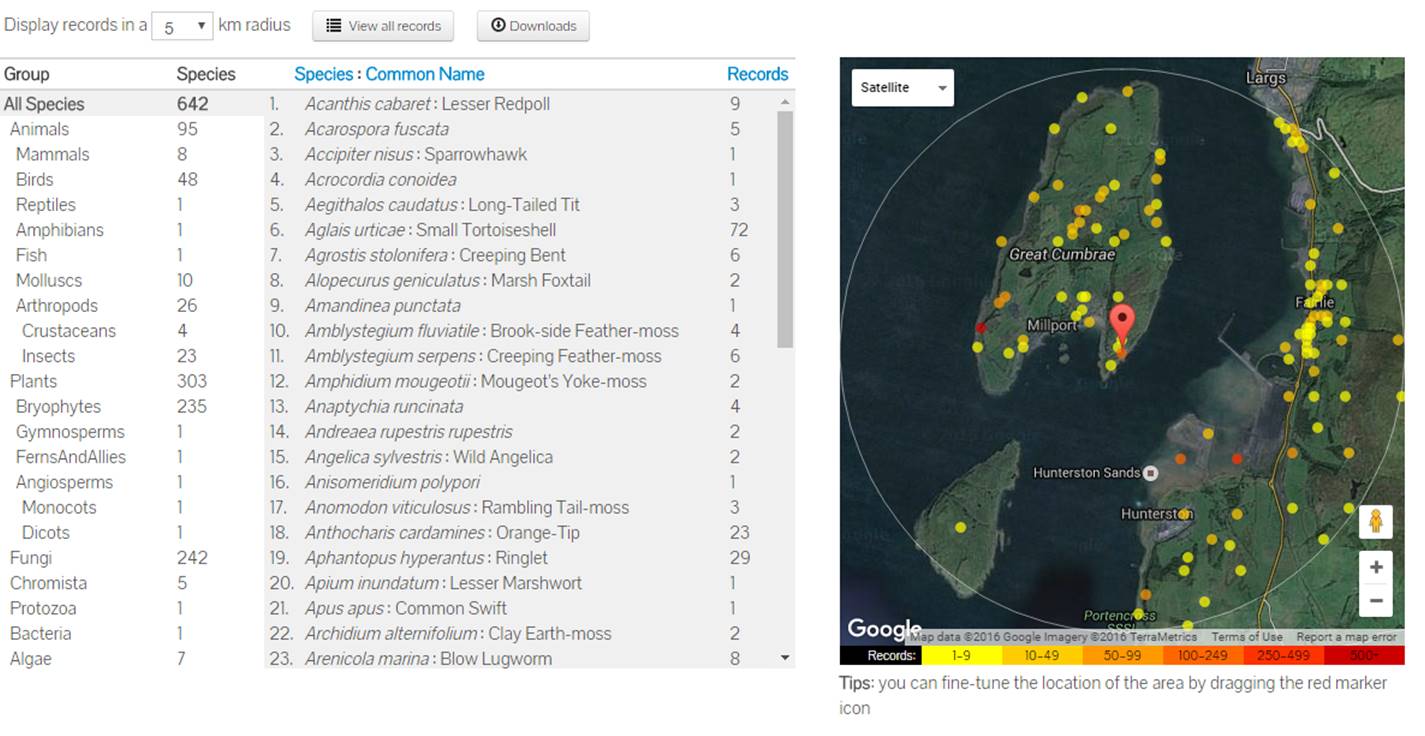Open the Satellite map type dropdown
This screenshot has height=736, width=1425.
click(x=902, y=87)
